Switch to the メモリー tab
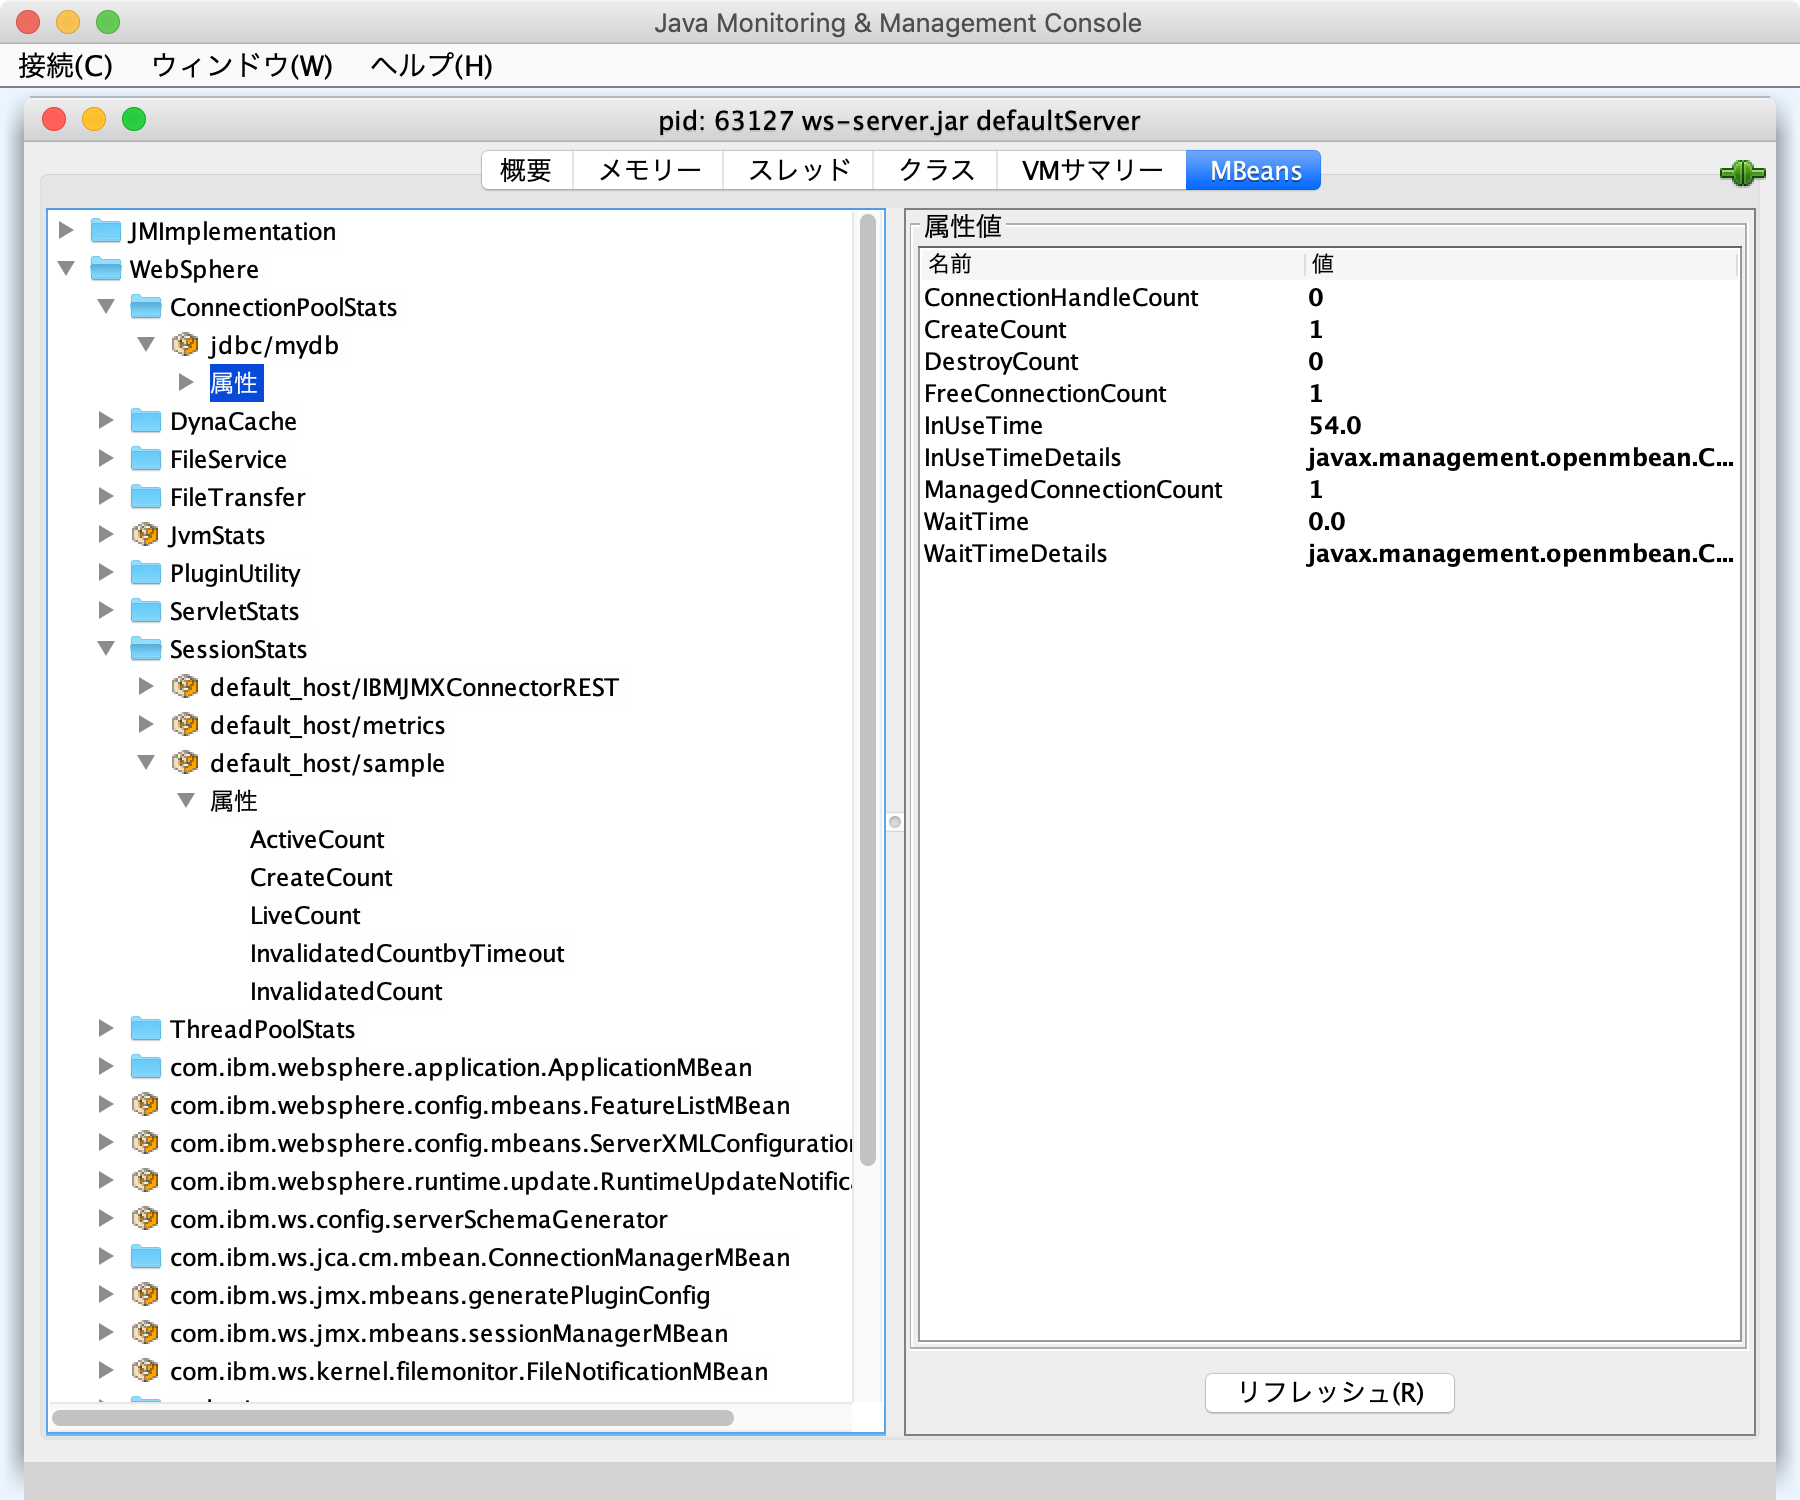 647,169
